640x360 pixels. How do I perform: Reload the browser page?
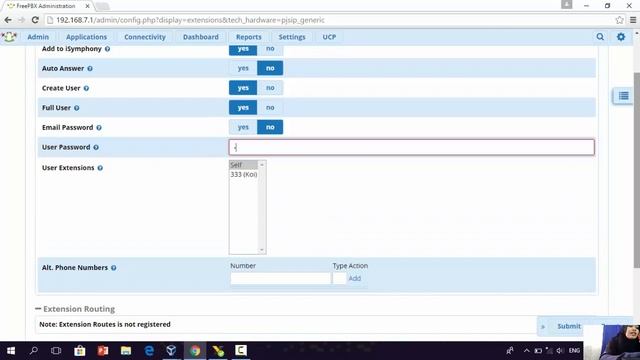35,20
